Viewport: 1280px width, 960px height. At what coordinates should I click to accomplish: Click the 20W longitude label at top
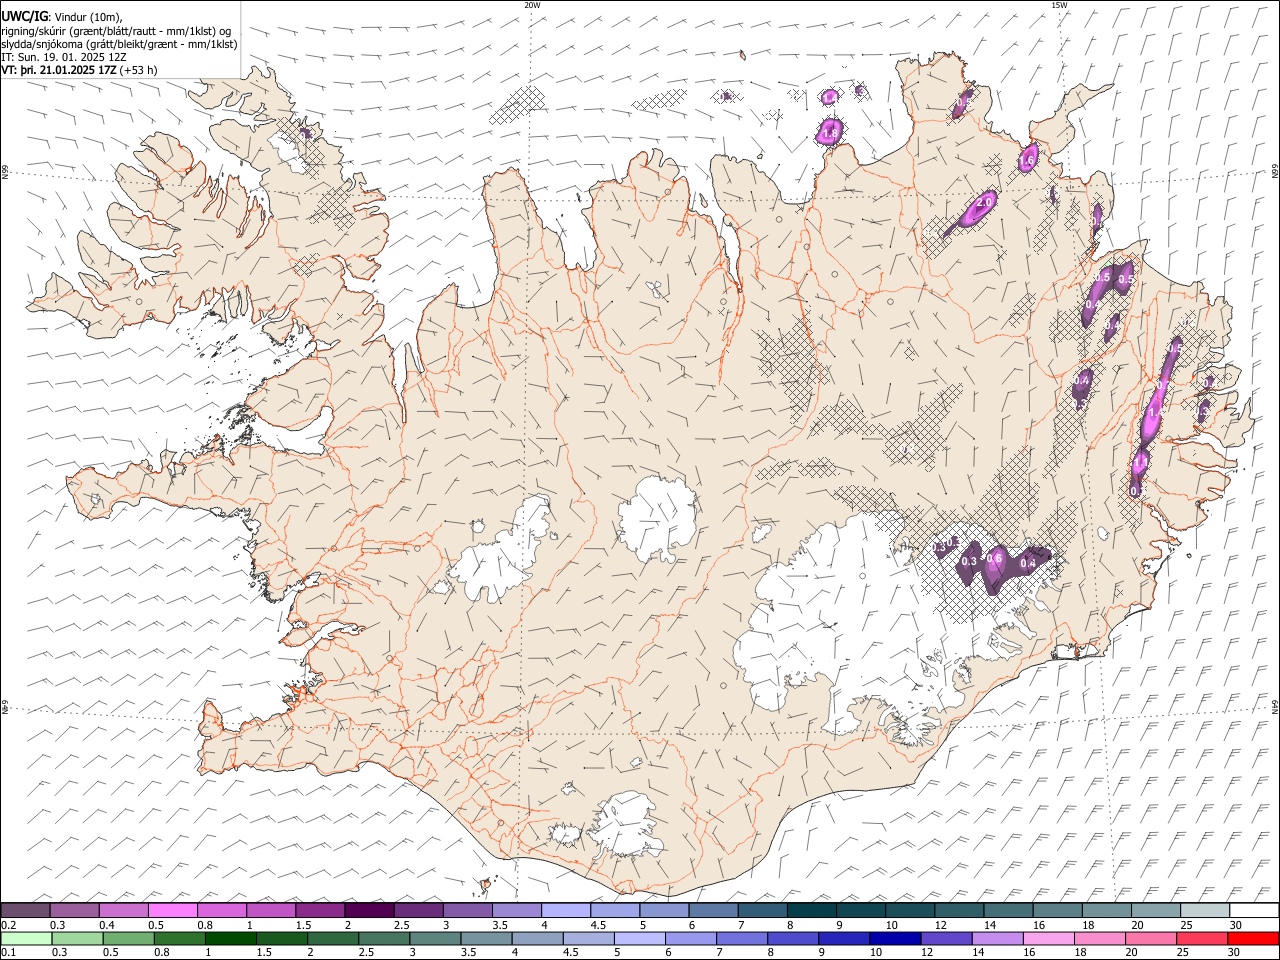pyautogui.click(x=532, y=5)
